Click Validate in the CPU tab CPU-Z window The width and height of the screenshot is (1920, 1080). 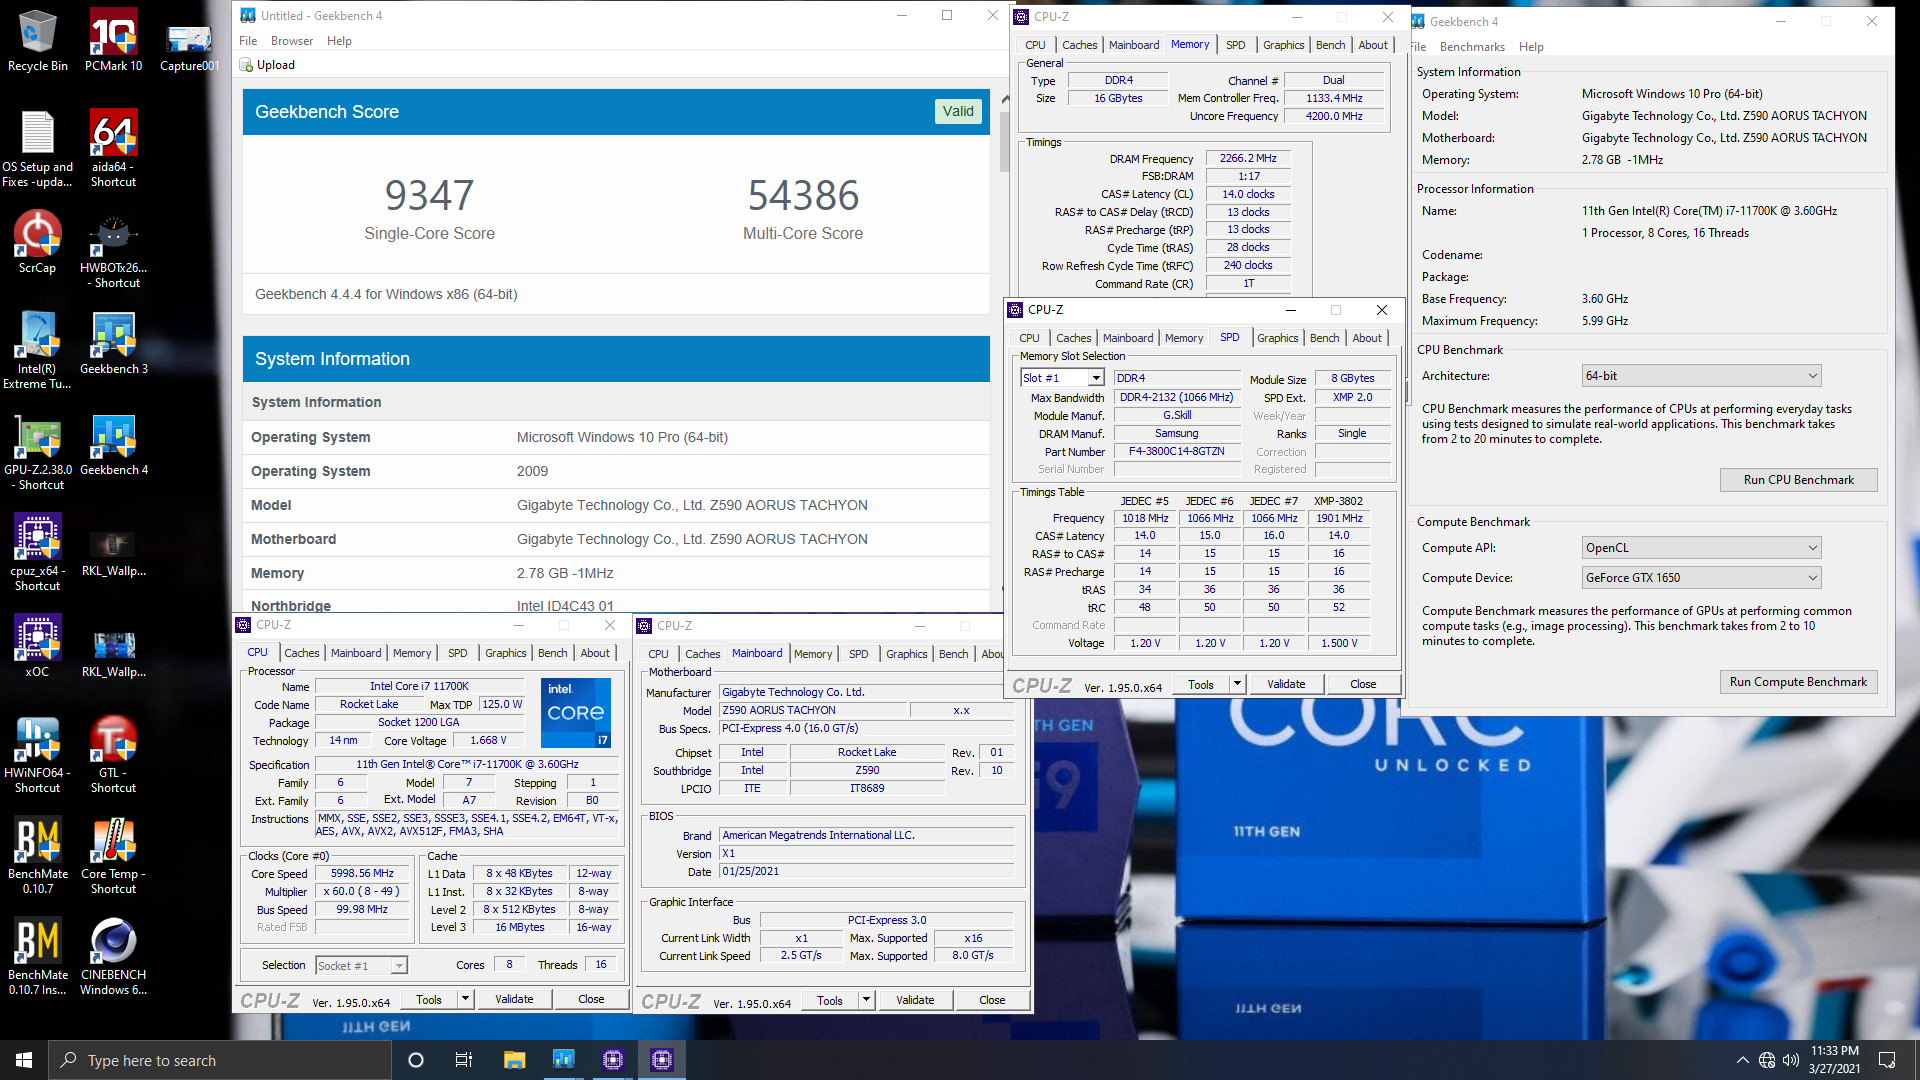(x=514, y=999)
